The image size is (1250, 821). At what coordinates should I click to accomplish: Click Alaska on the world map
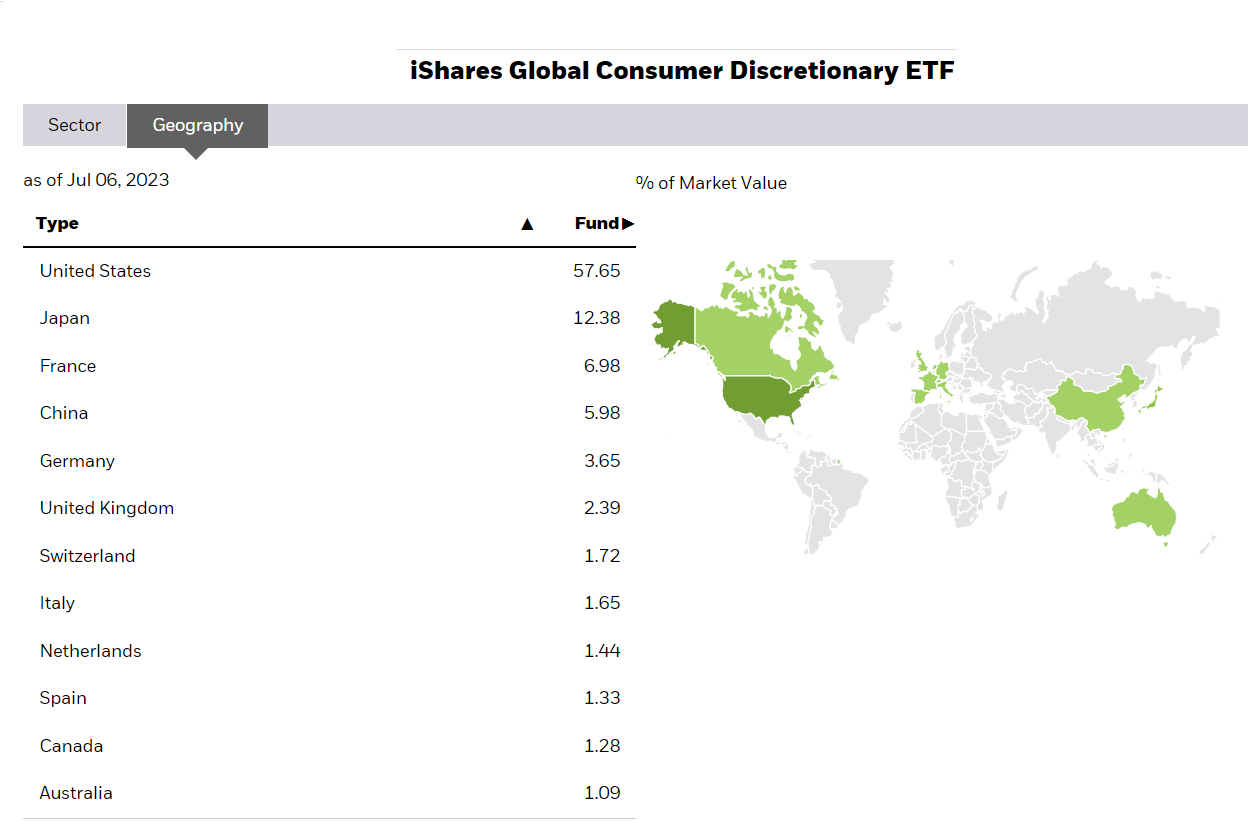point(676,323)
